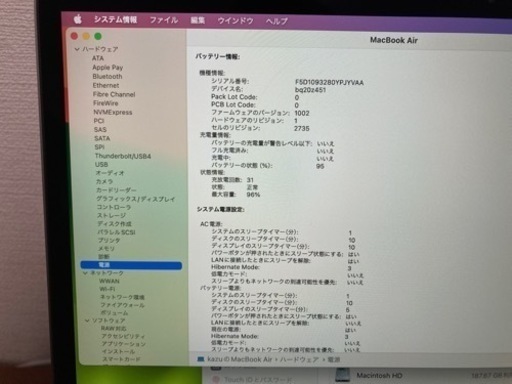Select ATA in the sidebar
512x384 pixels.
[x=98, y=58]
